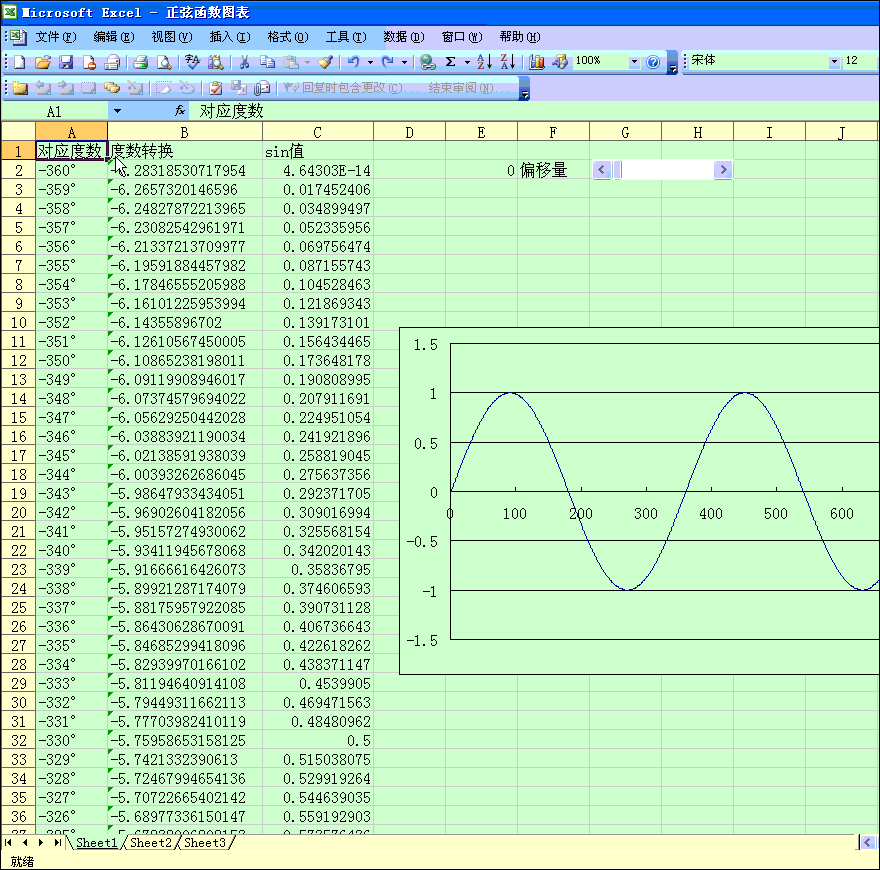The image size is (880, 870).
Task: Open the Chart Wizard icon
Action: pyautogui.click(x=537, y=62)
